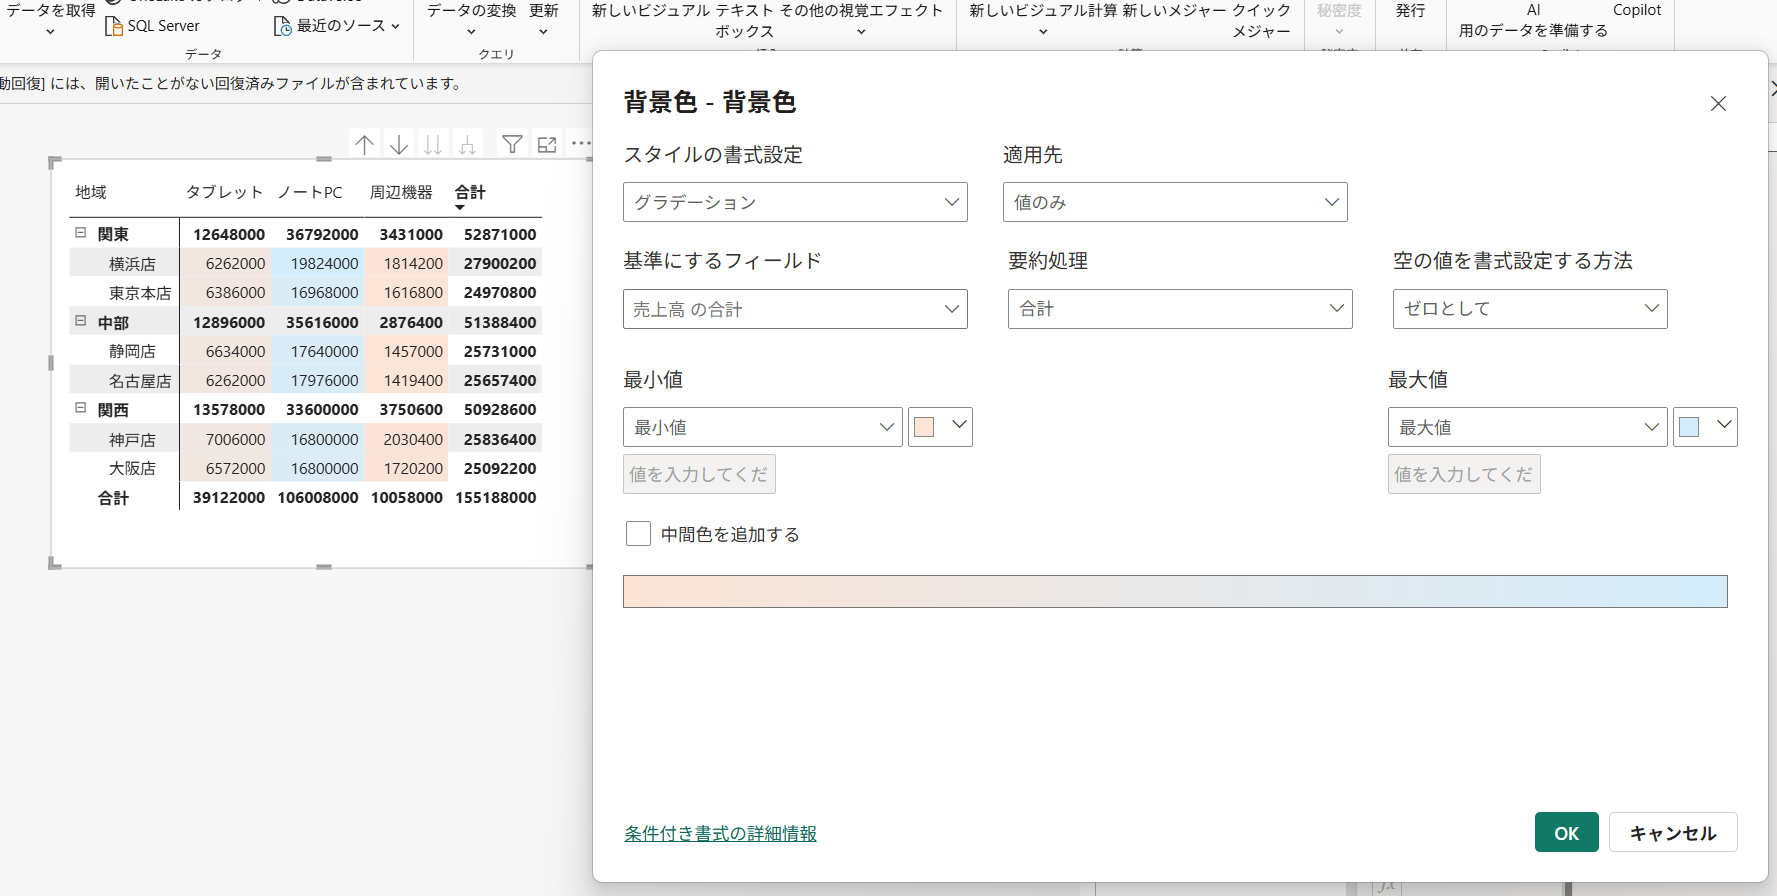Screen dimensions: 1777x896
Task: Open the 空の値を書式設定する方法 dropdown
Action: (x=1530, y=309)
